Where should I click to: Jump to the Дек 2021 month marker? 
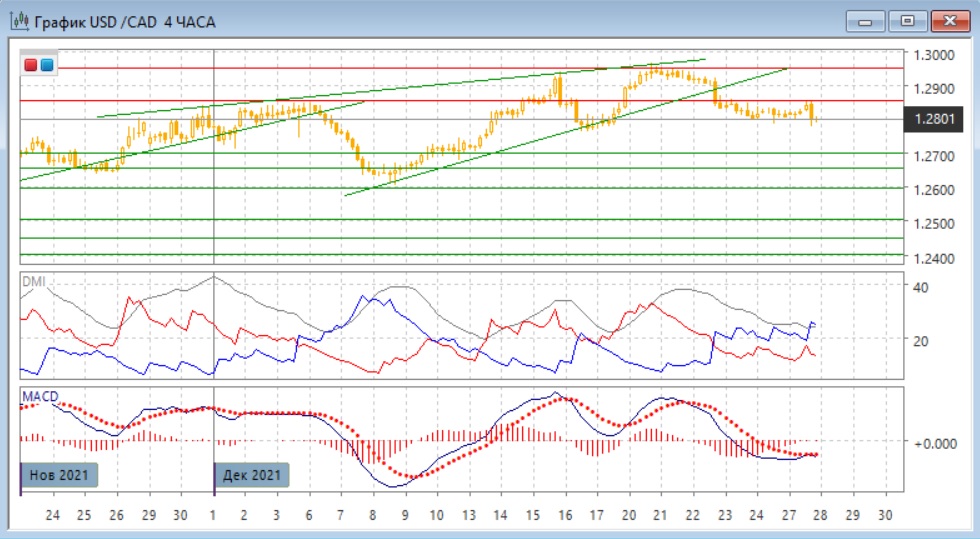(x=252, y=474)
